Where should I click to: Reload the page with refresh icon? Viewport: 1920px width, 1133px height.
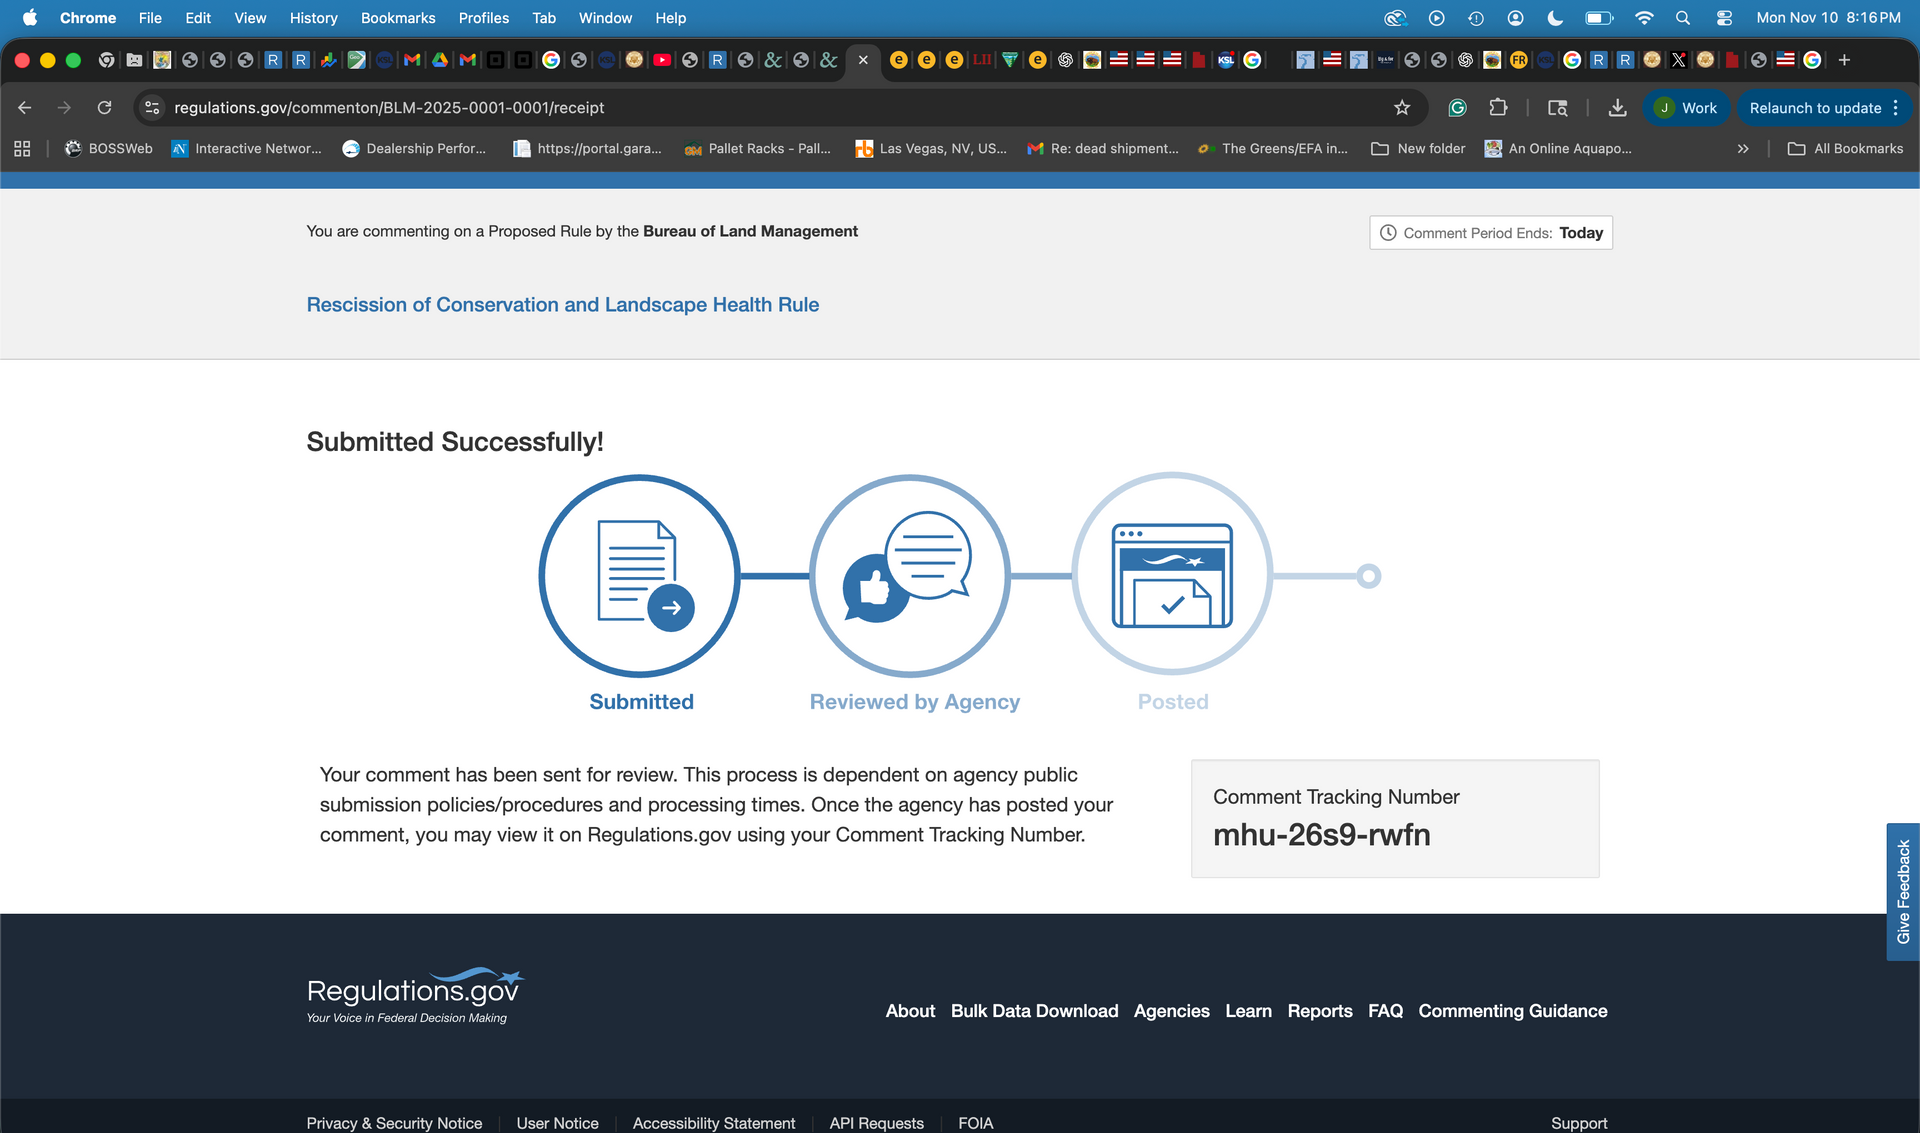pyautogui.click(x=104, y=108)
